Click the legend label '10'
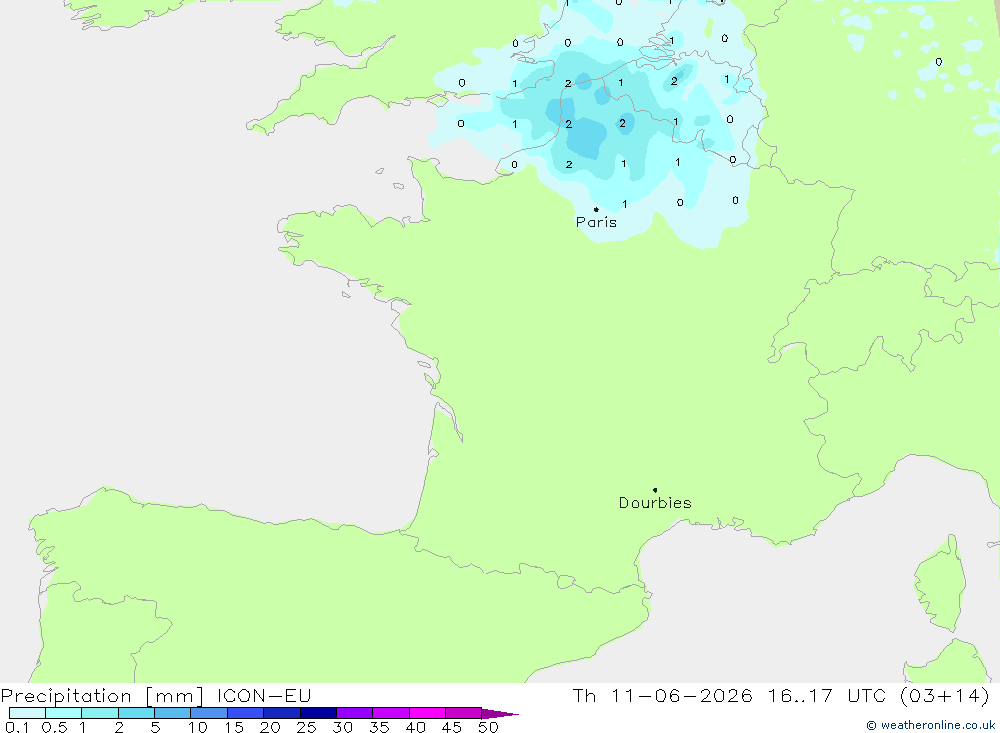Viewport: 1000px width, 733px height. (x=198, y=727)
